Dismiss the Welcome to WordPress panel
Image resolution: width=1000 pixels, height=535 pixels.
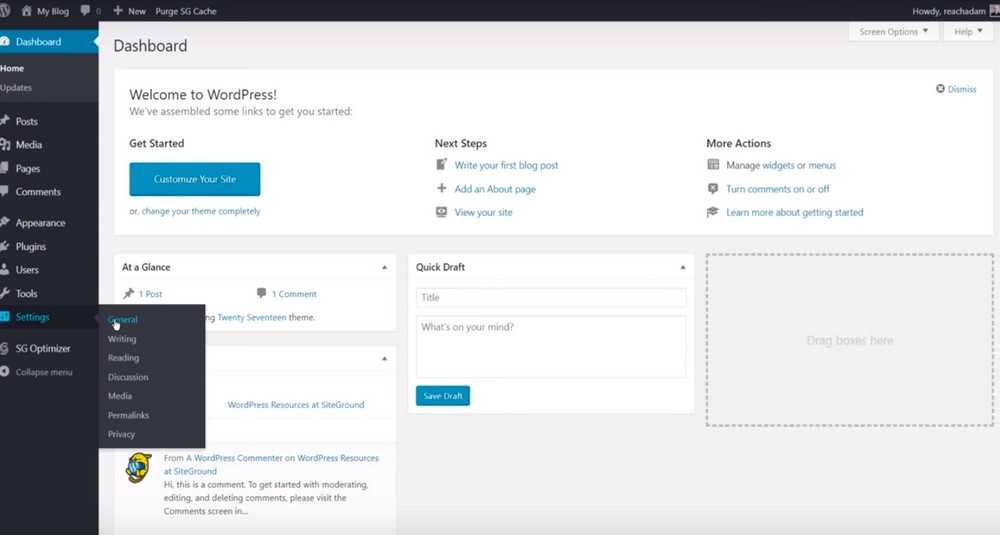point(956,89)
